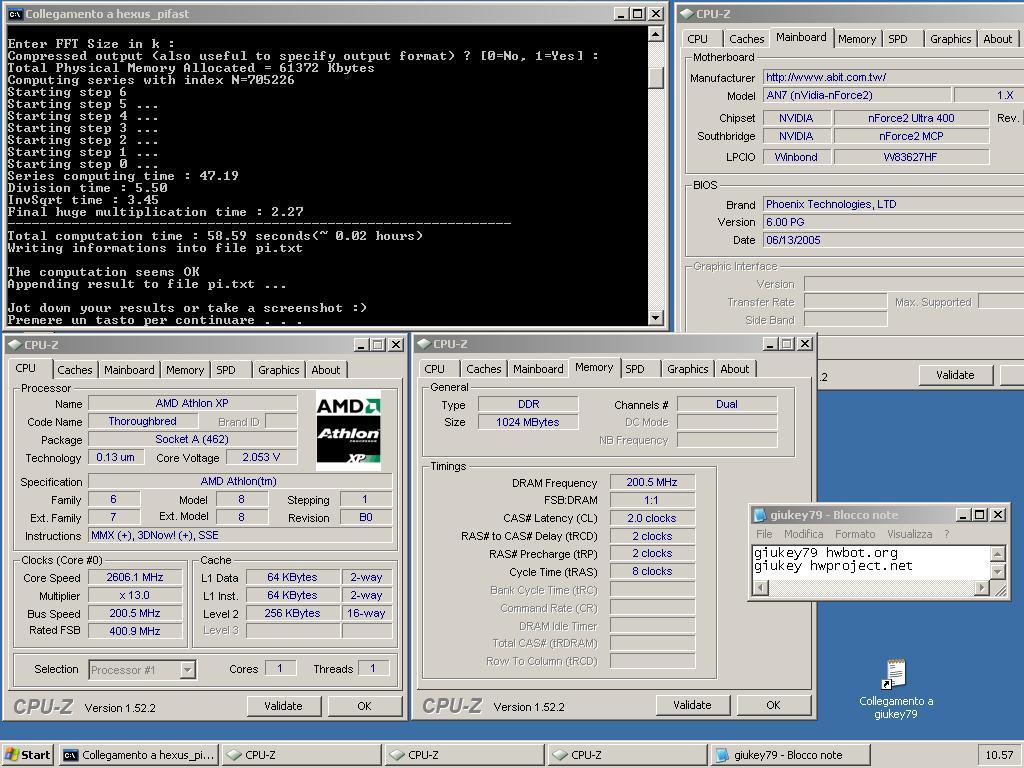Open About tab in the Memory window
The height and width of the screenshot is (768, 1024).
click(x=735, y=369)
